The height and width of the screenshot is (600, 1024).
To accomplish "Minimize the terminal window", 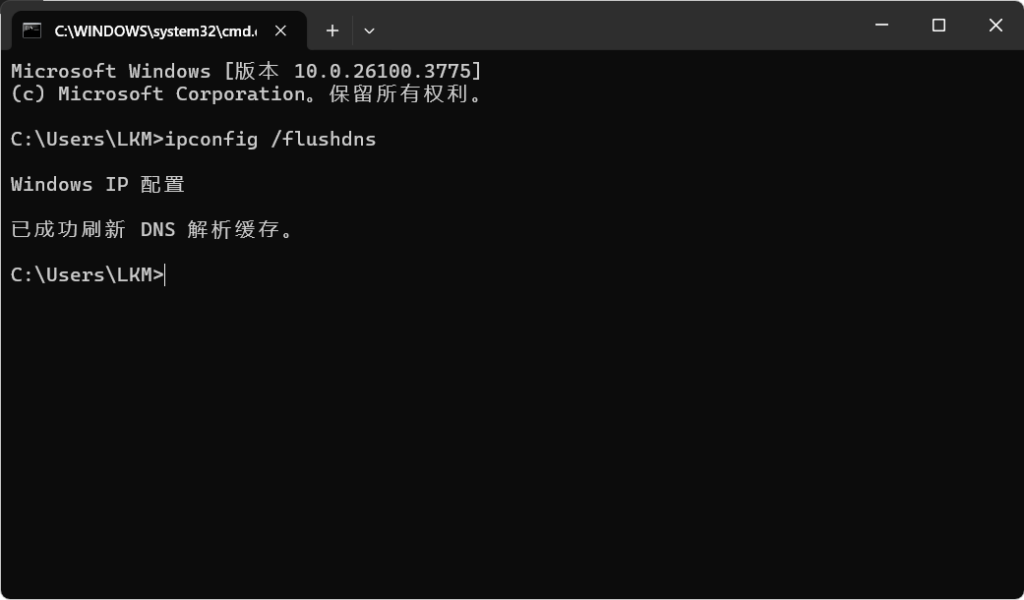I will [x=881, y=26].
